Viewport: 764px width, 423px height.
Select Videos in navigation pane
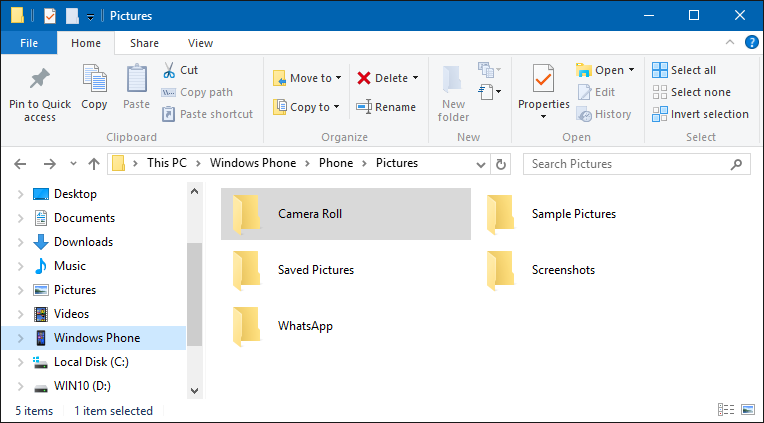pyautogui.click(x=71, y=314)
